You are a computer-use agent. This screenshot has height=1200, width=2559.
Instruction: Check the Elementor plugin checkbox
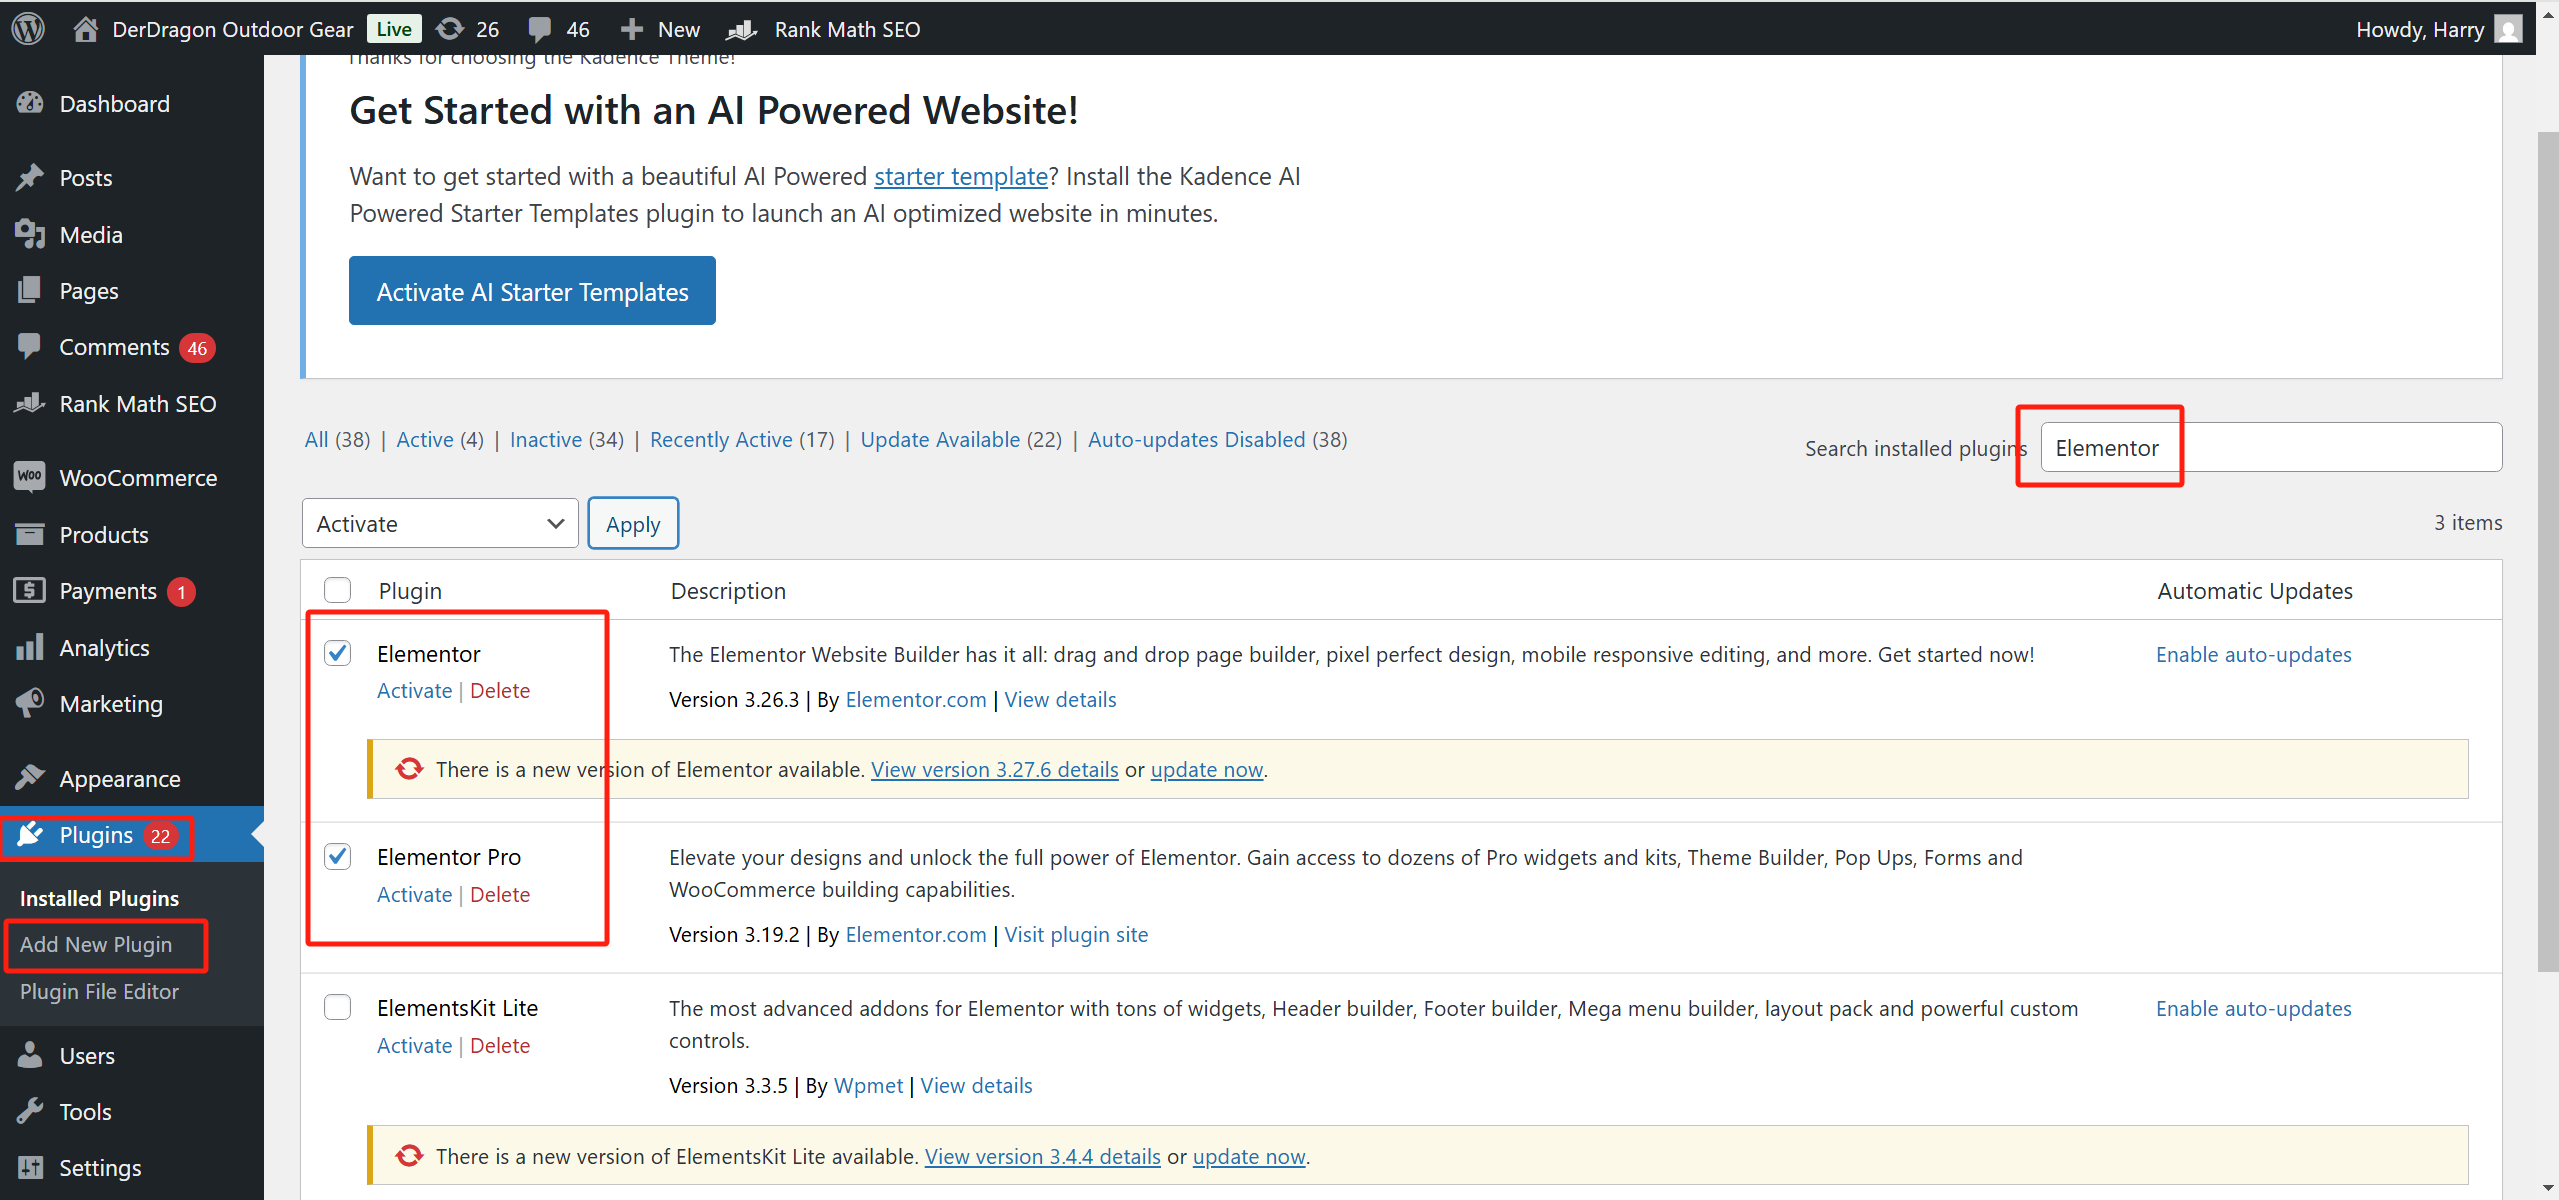coord(337,653)
